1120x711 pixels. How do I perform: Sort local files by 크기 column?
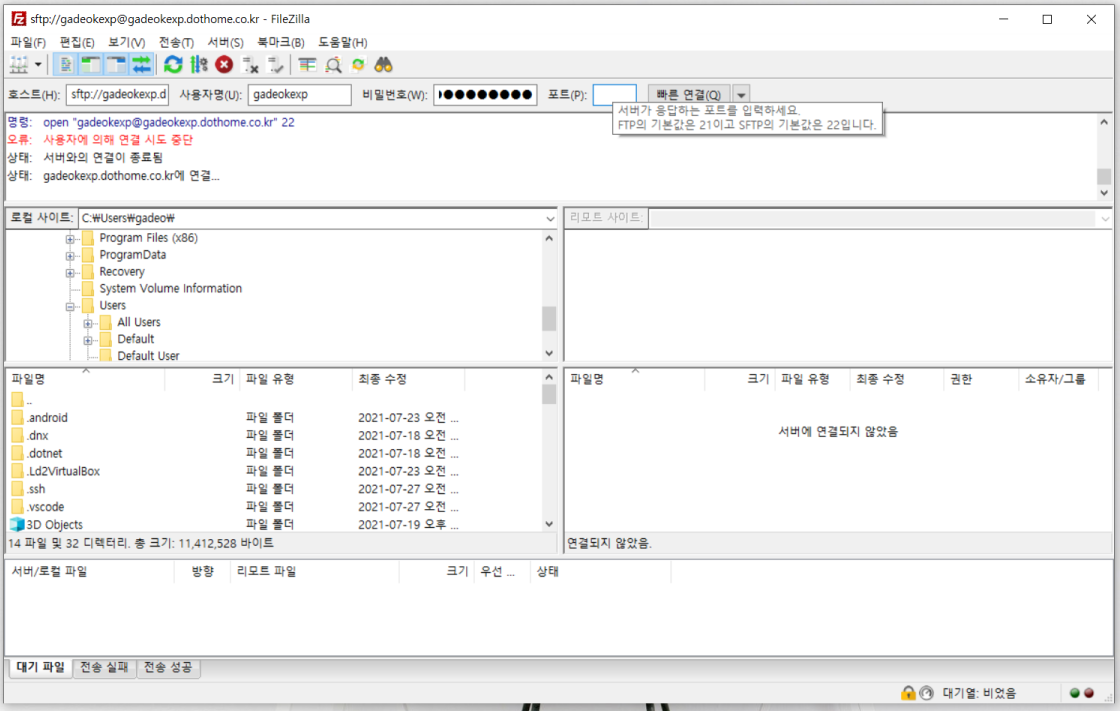(x=202, y=379)
